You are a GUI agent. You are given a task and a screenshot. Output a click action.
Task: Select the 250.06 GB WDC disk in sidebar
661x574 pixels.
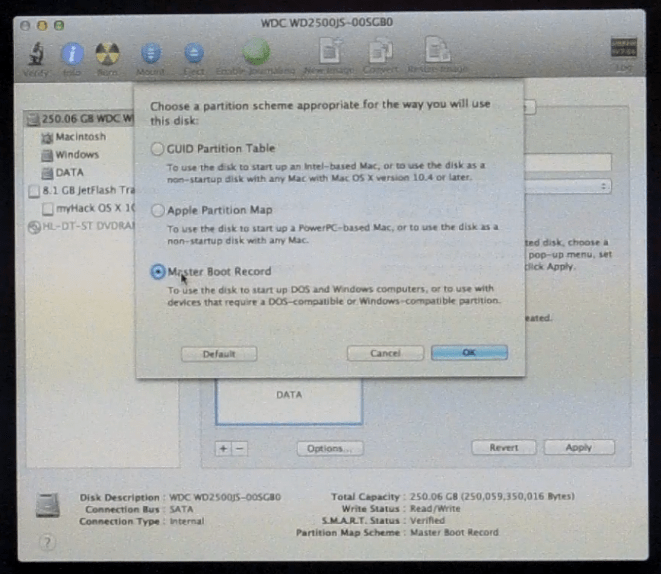[x=79, y=119]
